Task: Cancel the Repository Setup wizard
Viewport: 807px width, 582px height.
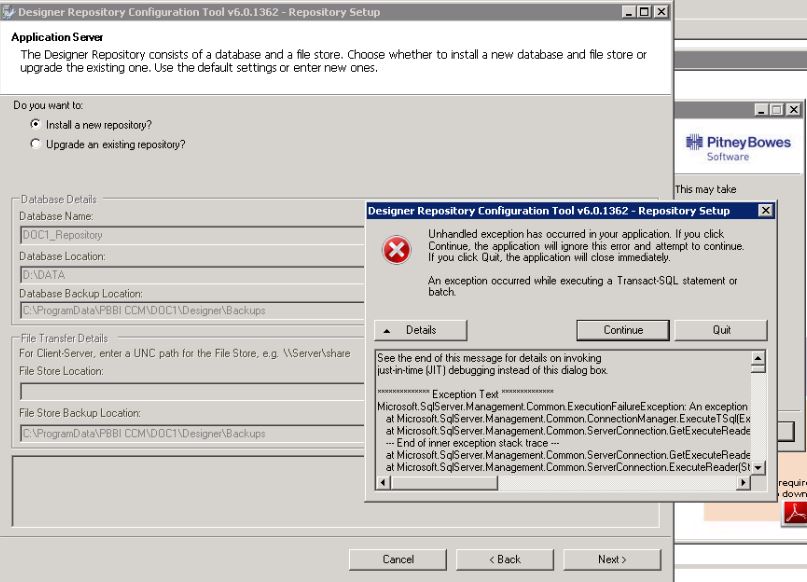Action: pos(398,559)
